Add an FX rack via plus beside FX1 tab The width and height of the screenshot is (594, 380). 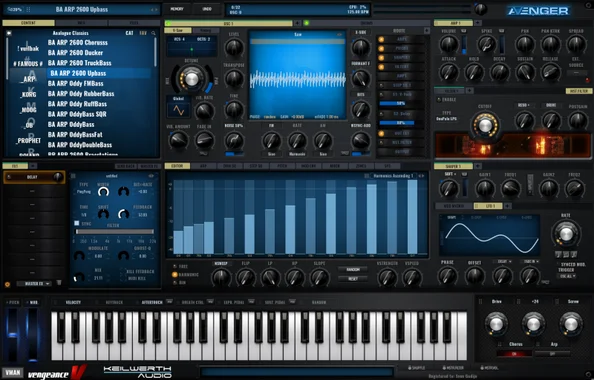(33, 166)
